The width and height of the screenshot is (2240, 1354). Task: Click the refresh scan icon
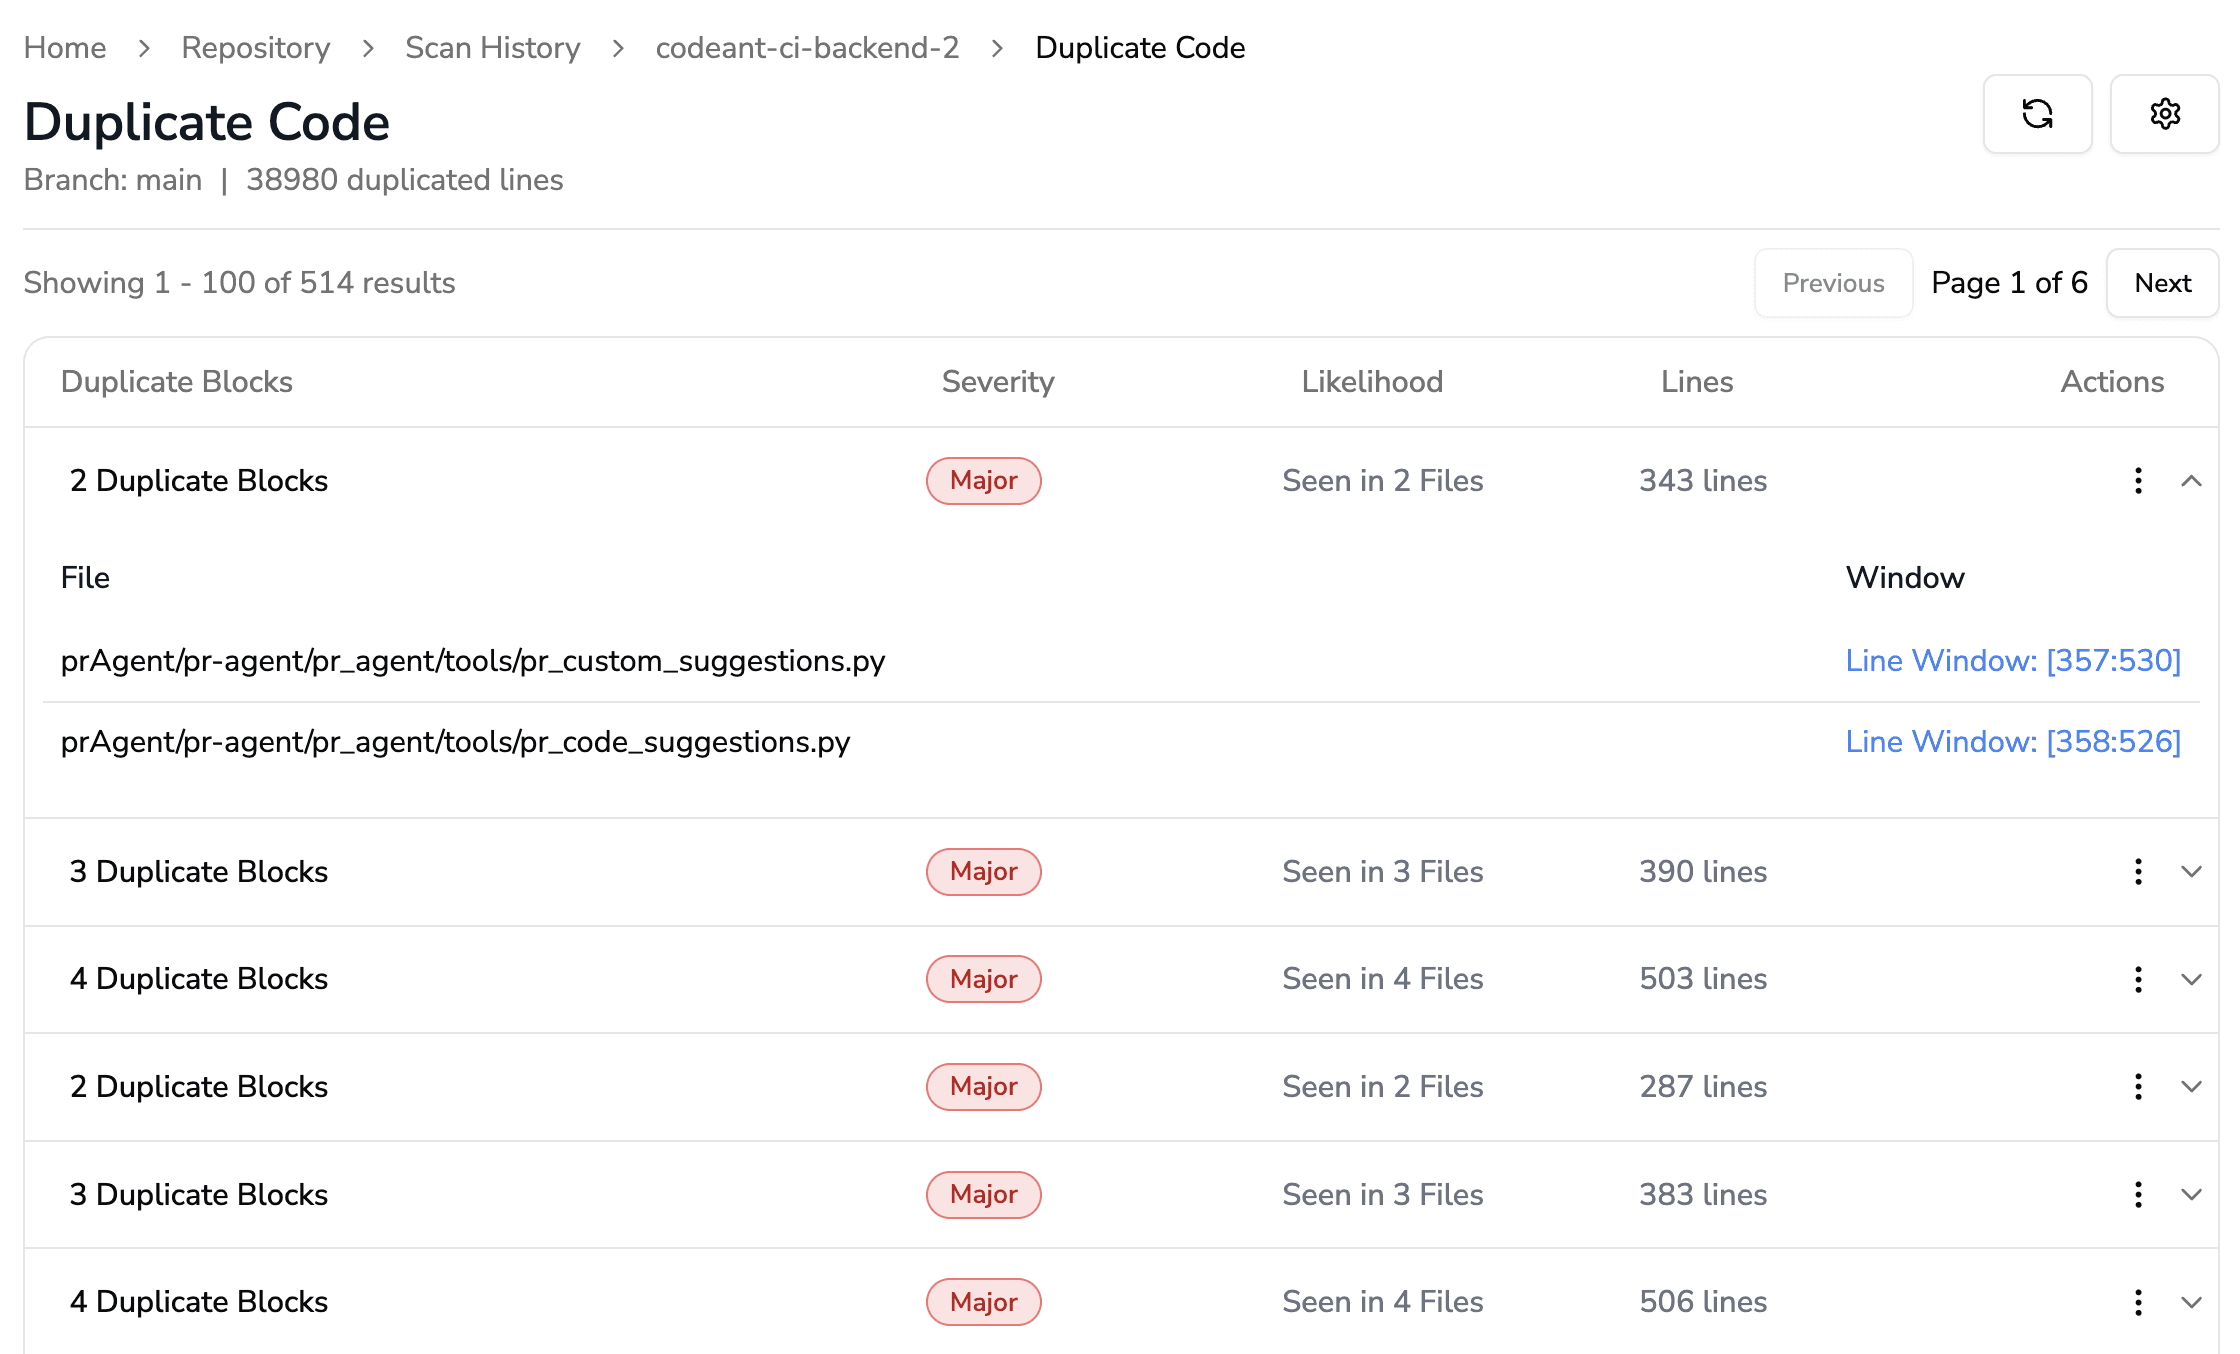point(2038,114)
